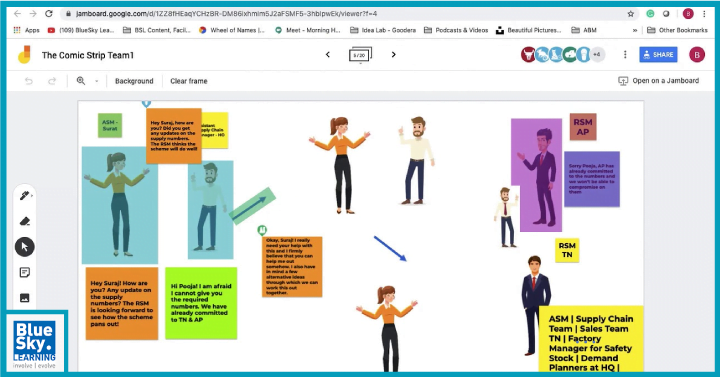Click the Zoom magnifier icon
The width and height of the screenshot is (720, 377).
click(81, 81)
